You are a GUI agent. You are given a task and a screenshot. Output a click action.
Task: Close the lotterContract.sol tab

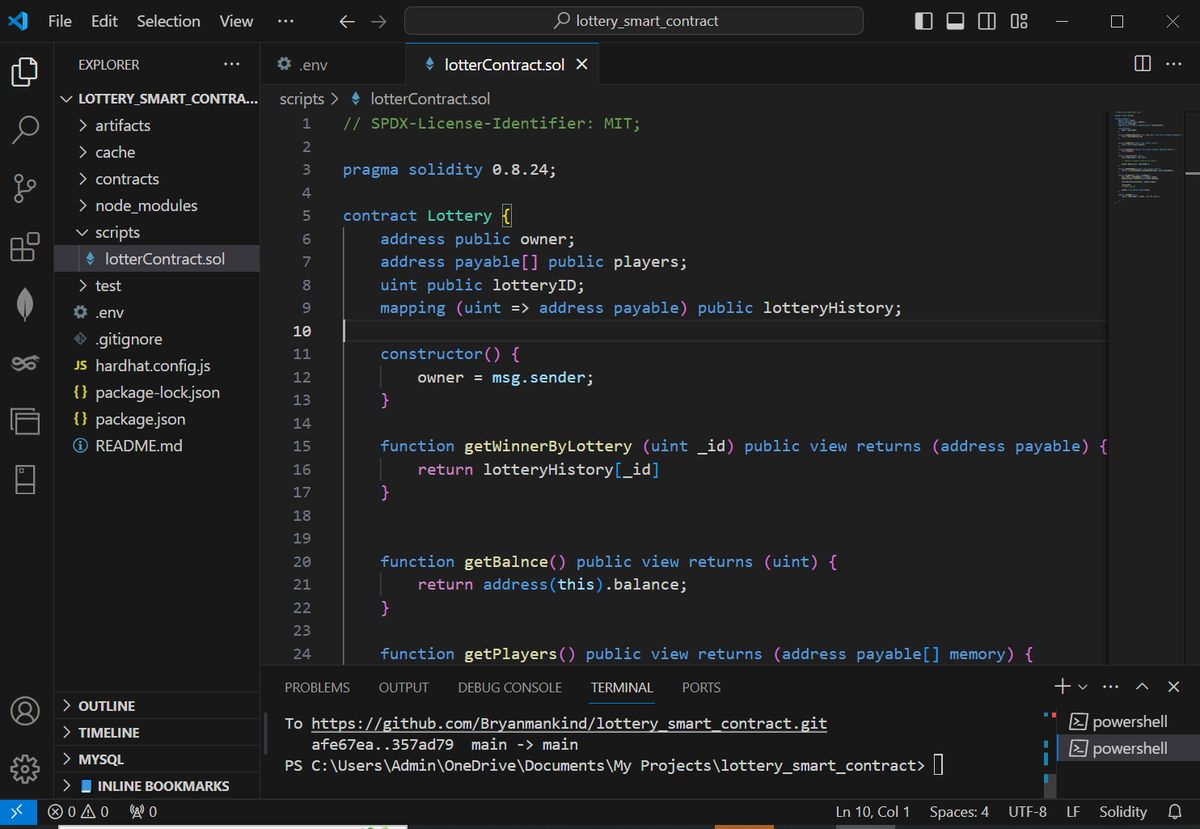(x=582, y=64)
